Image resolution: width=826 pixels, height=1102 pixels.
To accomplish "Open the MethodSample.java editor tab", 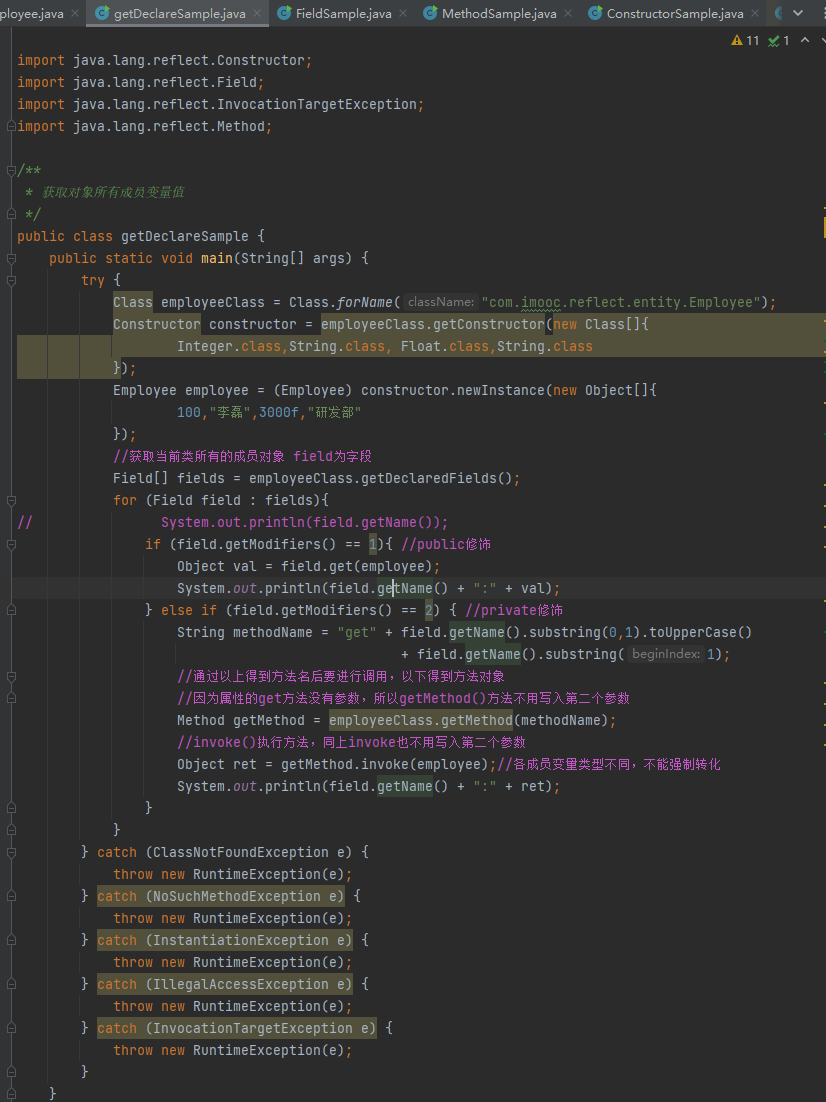I will pyautogui.click(x=498, y=14).
